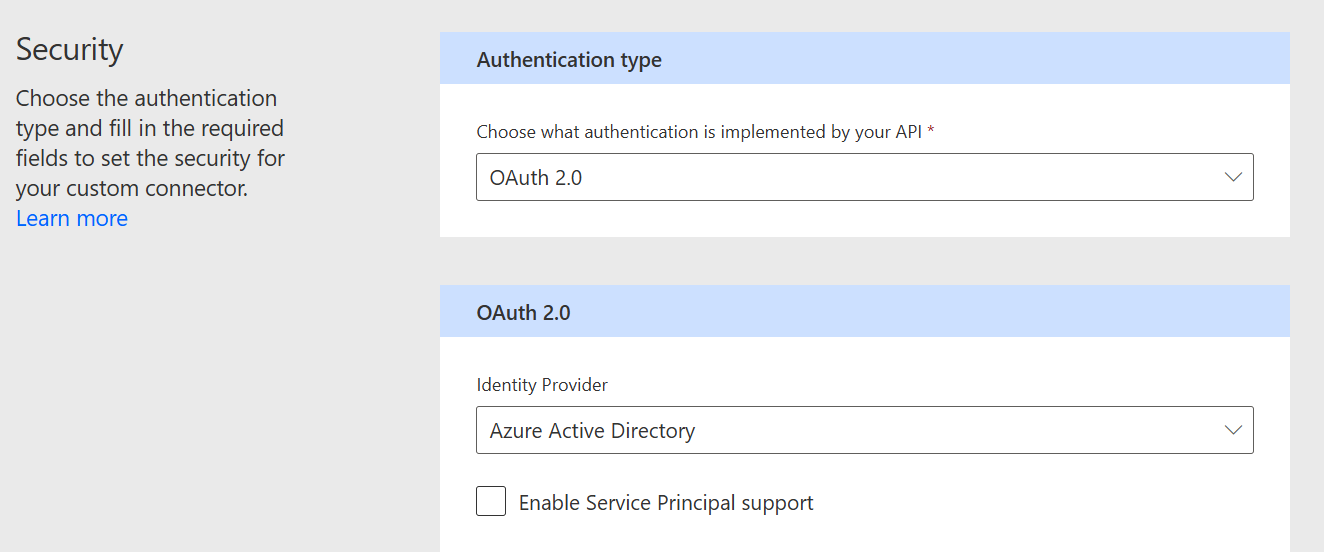The image size is (1324, 552).
Task: Click the red required asterisk marker
Action: point(931,131)
